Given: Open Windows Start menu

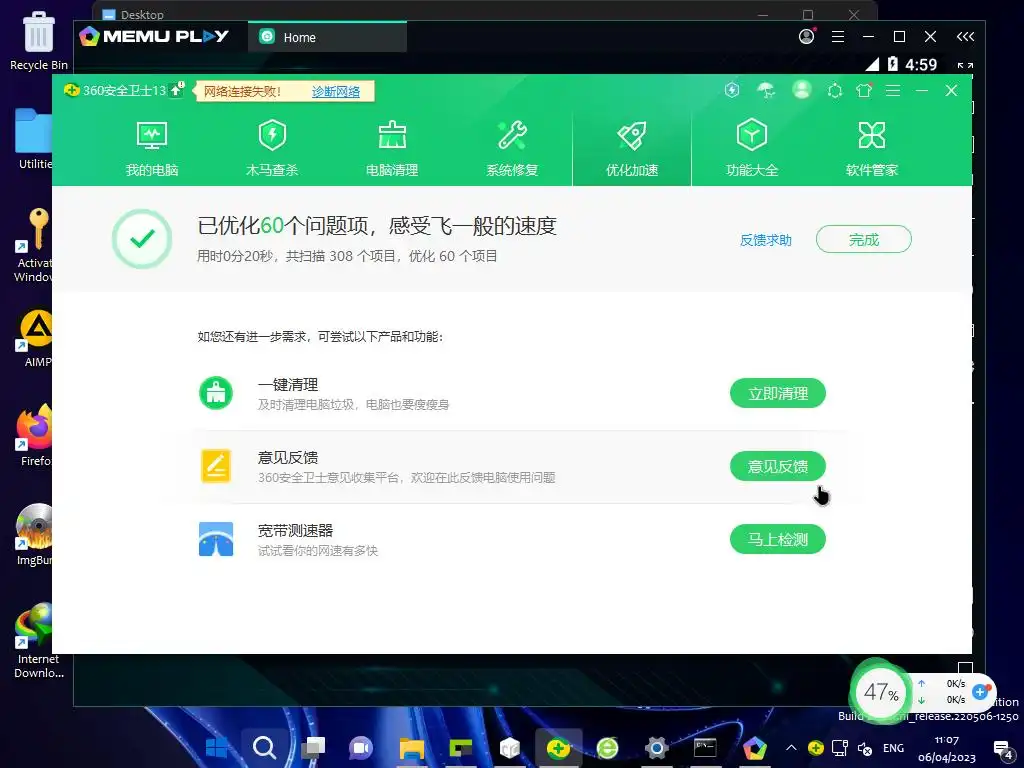Looking at the screenshot, I should pos(216,747).
